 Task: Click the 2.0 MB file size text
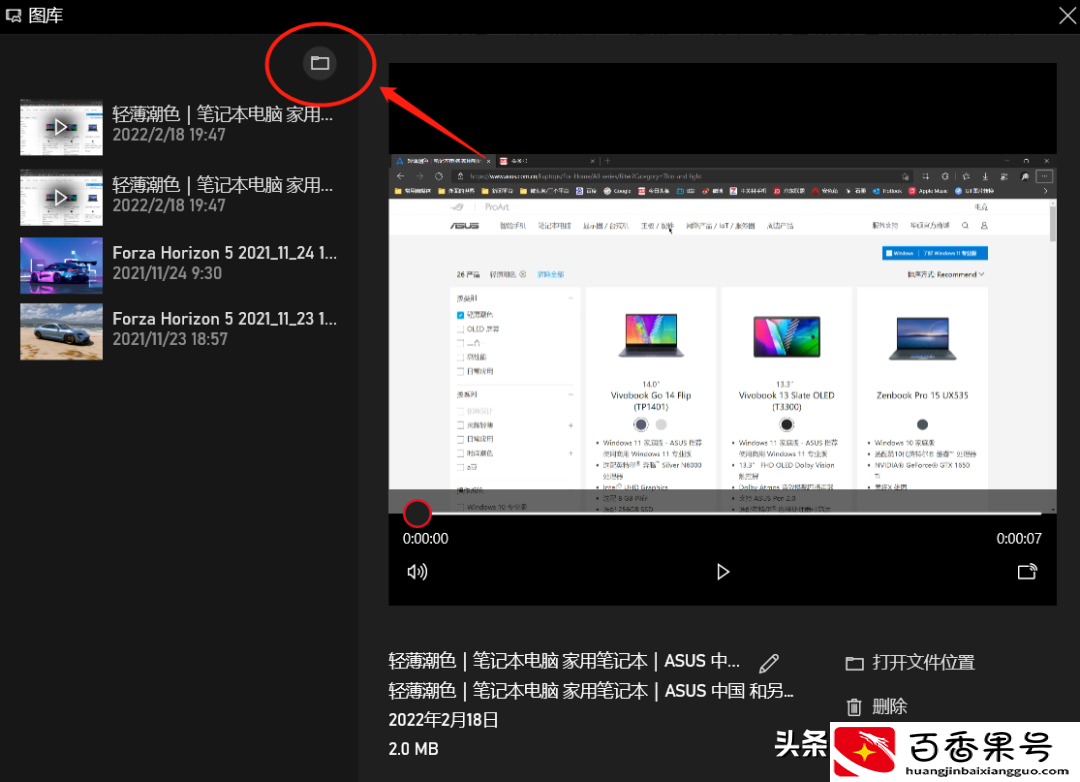413,749
